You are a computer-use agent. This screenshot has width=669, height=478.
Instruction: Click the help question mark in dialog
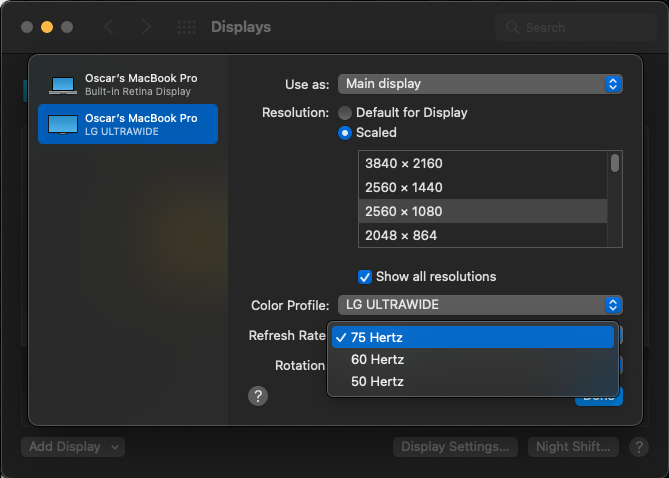tap(258, 396)
